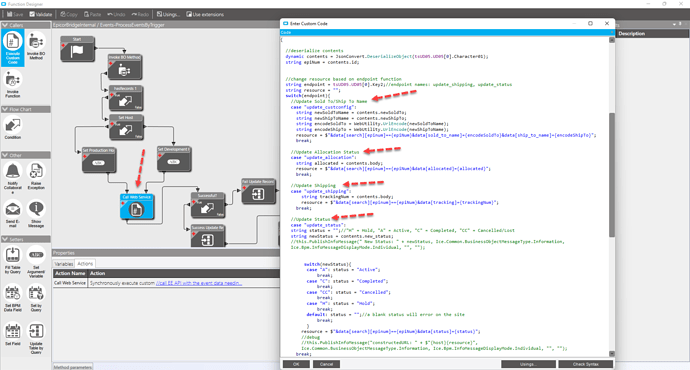Image resolution: width=690 pixels, height=370 pixels.
Task: Select the Successful? condition node
Action: pos(208,205)
